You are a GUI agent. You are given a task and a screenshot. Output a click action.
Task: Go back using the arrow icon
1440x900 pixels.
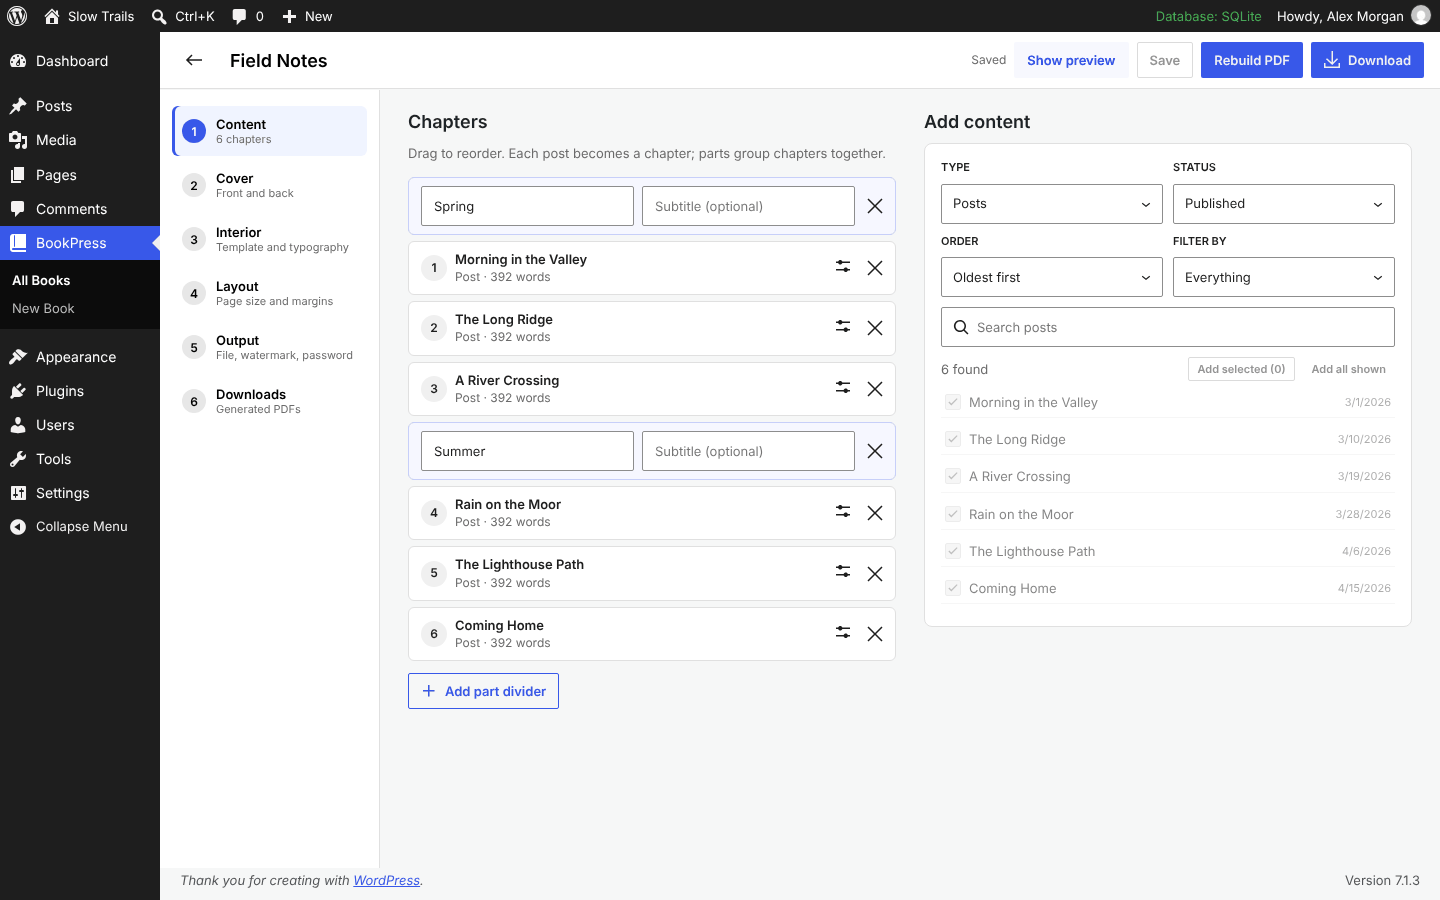click(x=194, y=60)
